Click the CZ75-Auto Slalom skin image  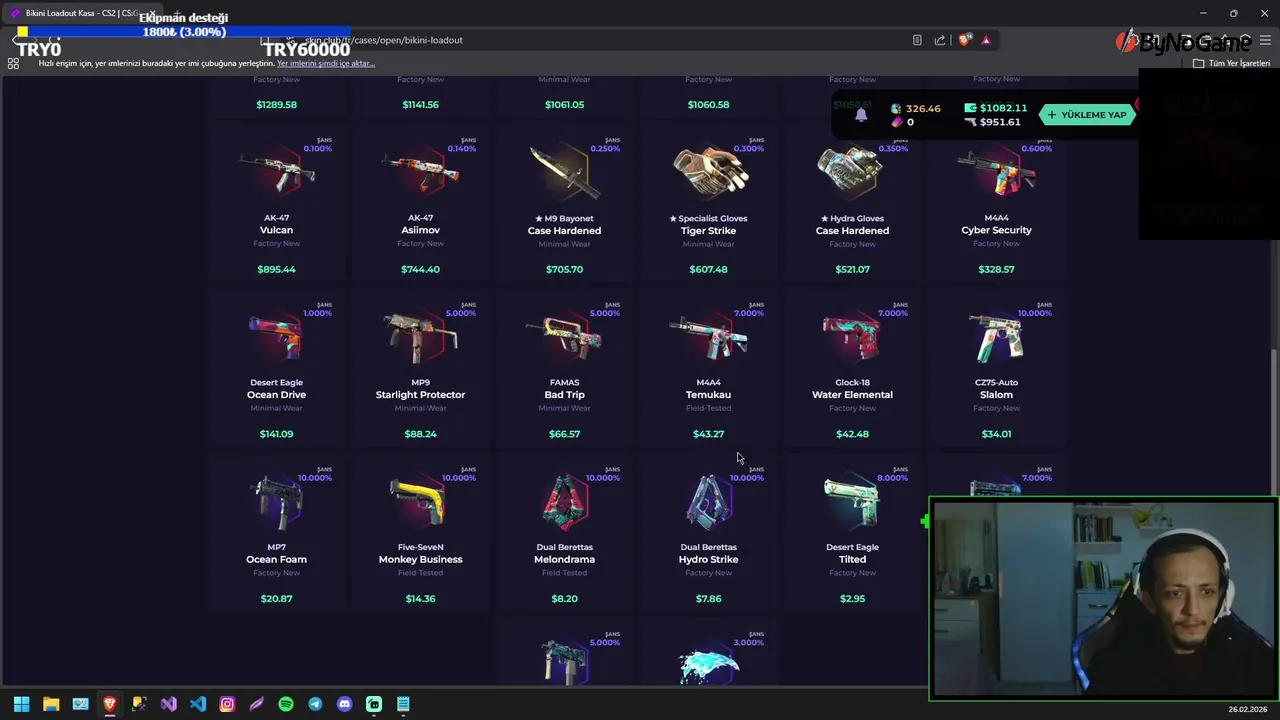pos(997,338)
